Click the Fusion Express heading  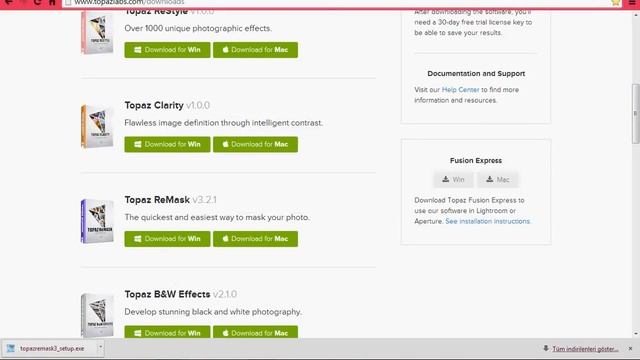476,161
